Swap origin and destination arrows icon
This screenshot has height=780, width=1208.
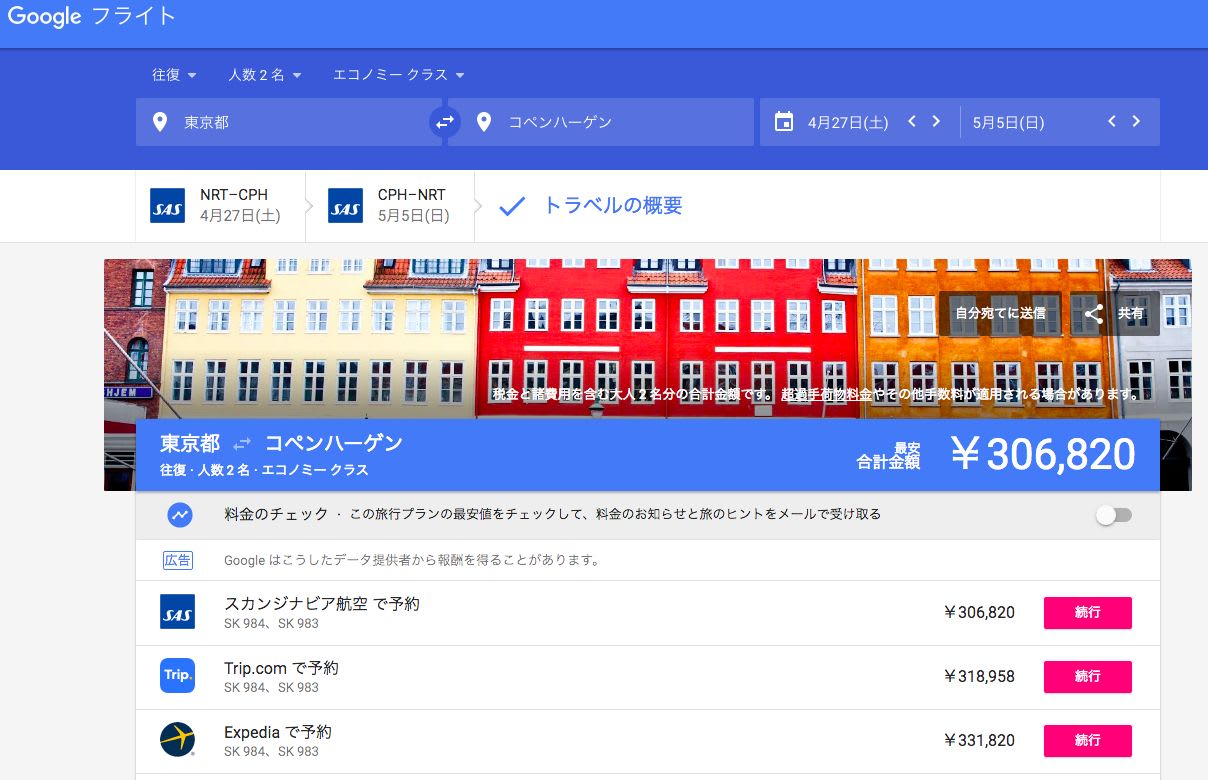pyautogui.click(x=444, y=122)
